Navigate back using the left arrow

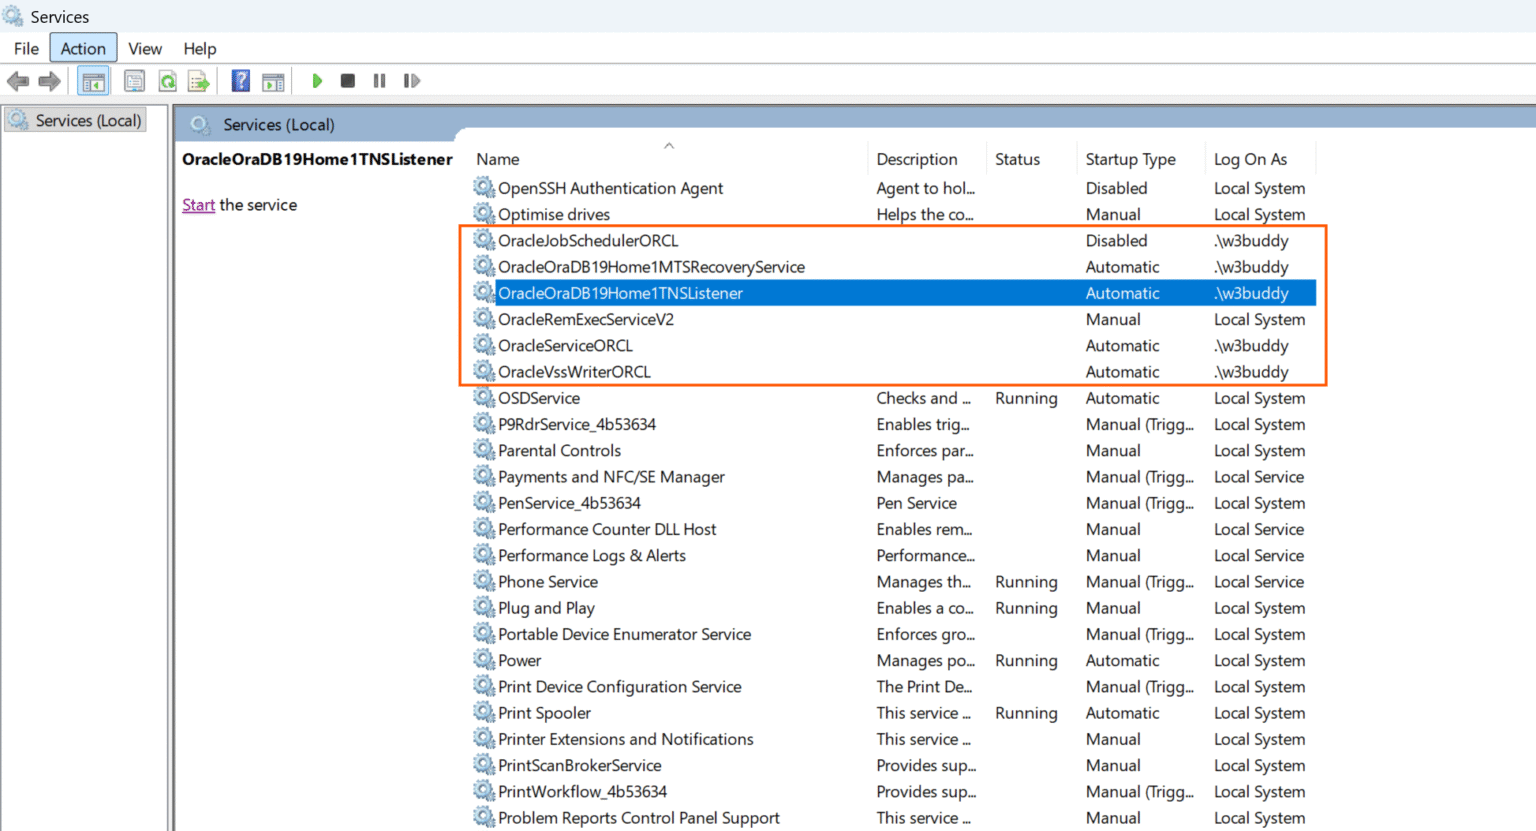[18, 81]
